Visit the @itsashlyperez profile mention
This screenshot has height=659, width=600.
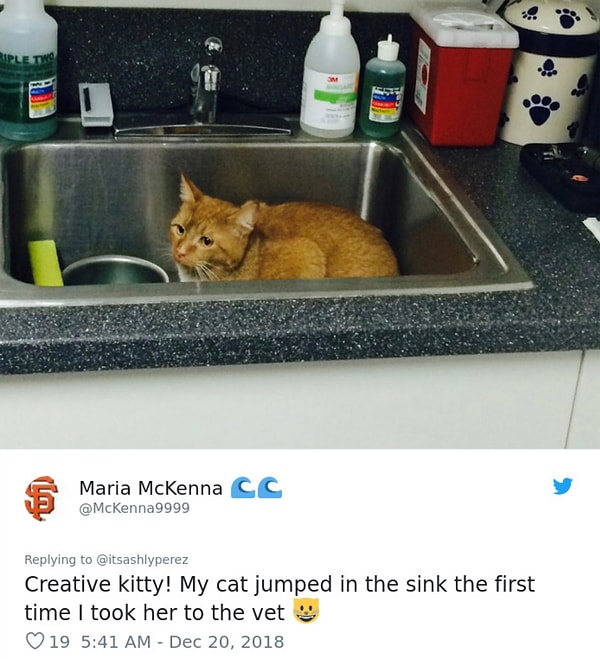point(142,560)
